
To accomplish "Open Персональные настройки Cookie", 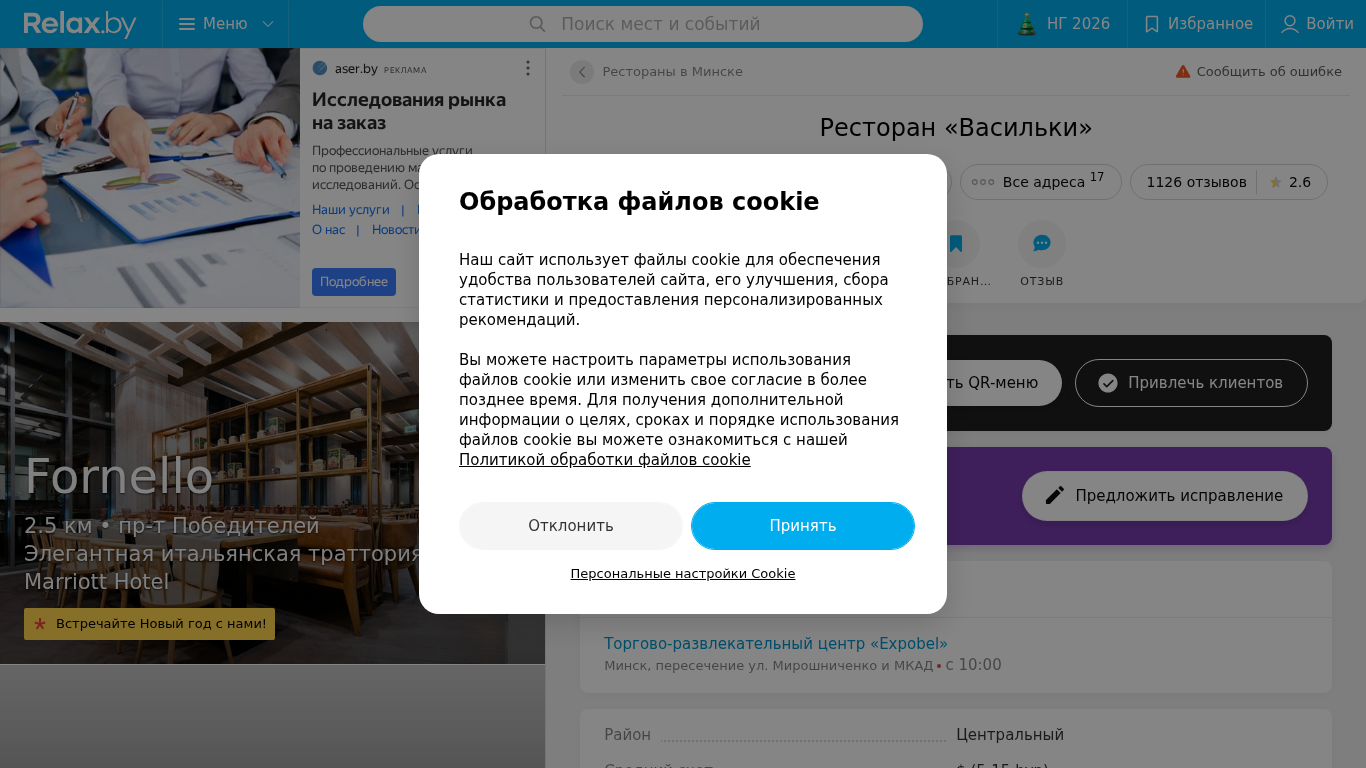I will [x=683, y=574].
